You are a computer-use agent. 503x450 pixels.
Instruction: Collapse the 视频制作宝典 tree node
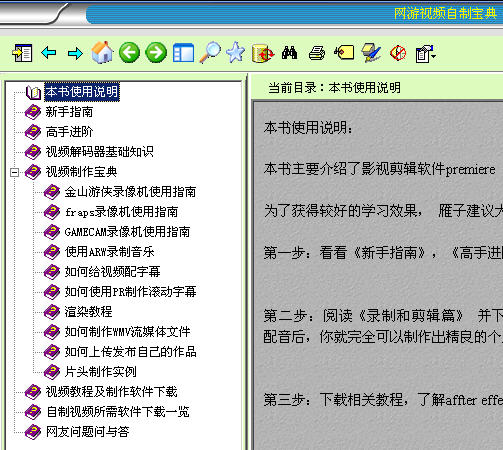tap(14, 172)
